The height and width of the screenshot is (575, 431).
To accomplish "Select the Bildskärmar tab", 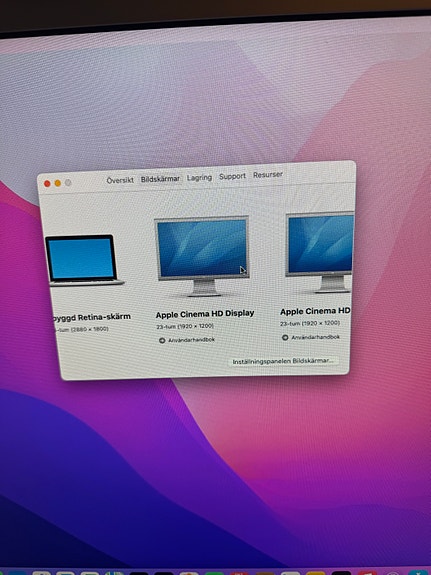I will (x=160, y=179).
